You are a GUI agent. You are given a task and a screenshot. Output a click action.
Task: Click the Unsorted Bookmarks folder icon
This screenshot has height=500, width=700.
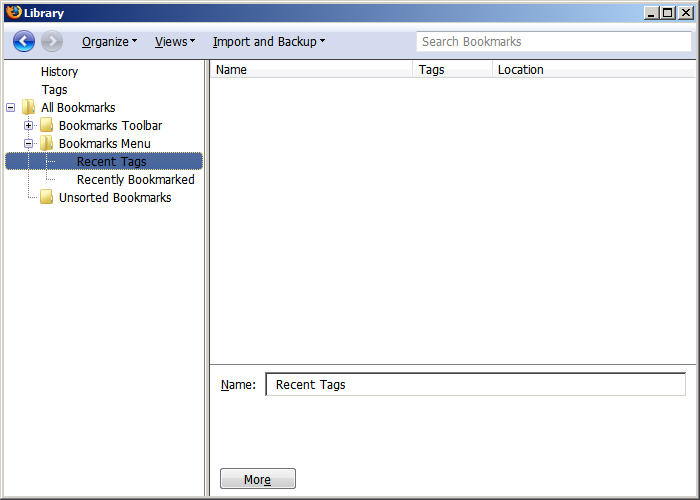(46, 197)
